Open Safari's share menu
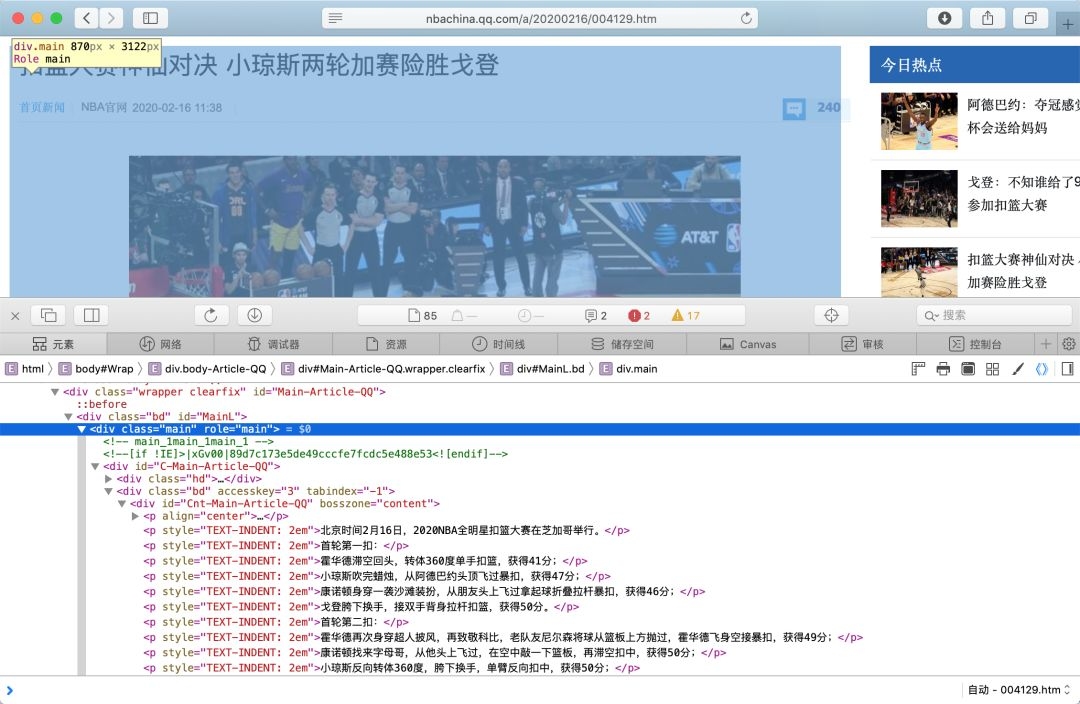The width and height of the screenshot is (1080, 704). click(x=987, y=18)
